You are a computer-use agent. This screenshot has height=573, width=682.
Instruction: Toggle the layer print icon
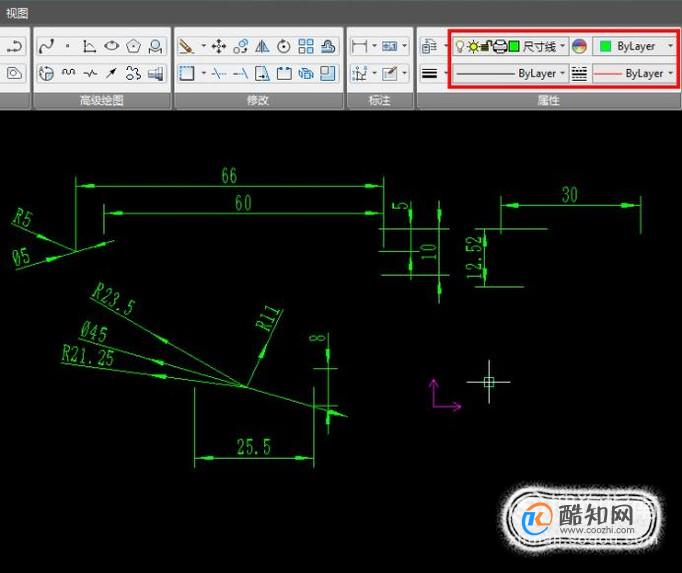(x=500, y=46)
